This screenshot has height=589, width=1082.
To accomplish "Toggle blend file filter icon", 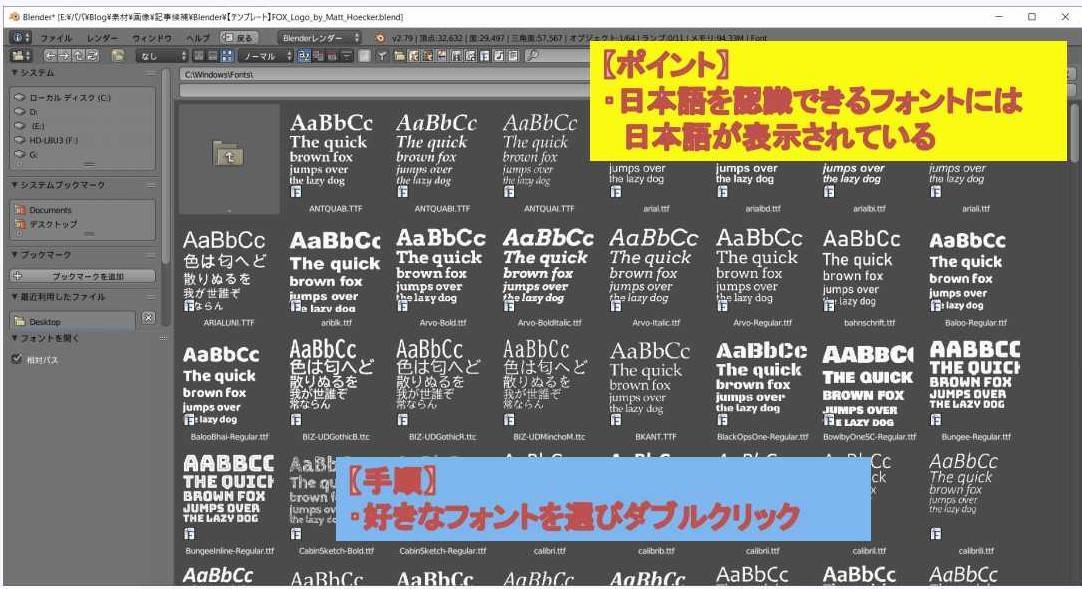I will click(413, 56).
